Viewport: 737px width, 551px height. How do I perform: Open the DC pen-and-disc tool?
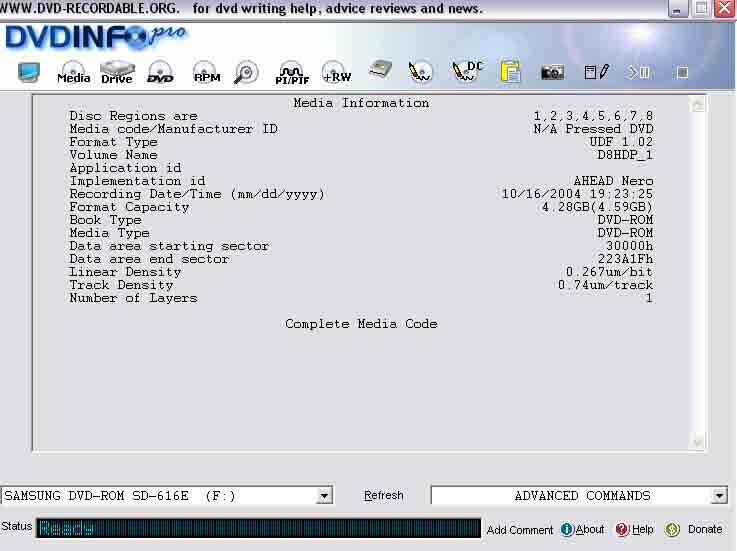[467, 71]
